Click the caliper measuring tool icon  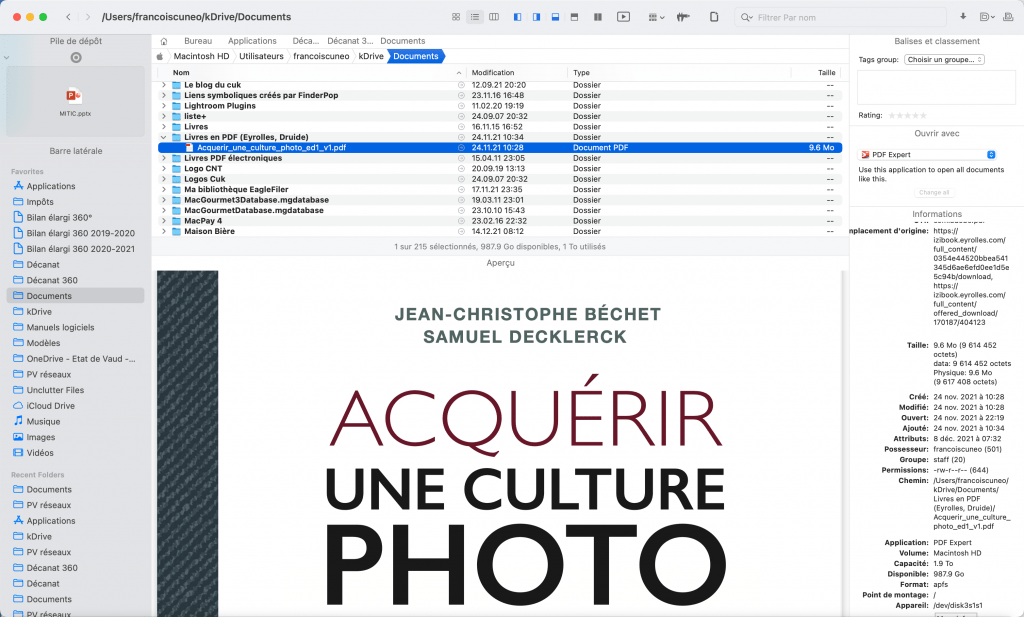(683, 17)
